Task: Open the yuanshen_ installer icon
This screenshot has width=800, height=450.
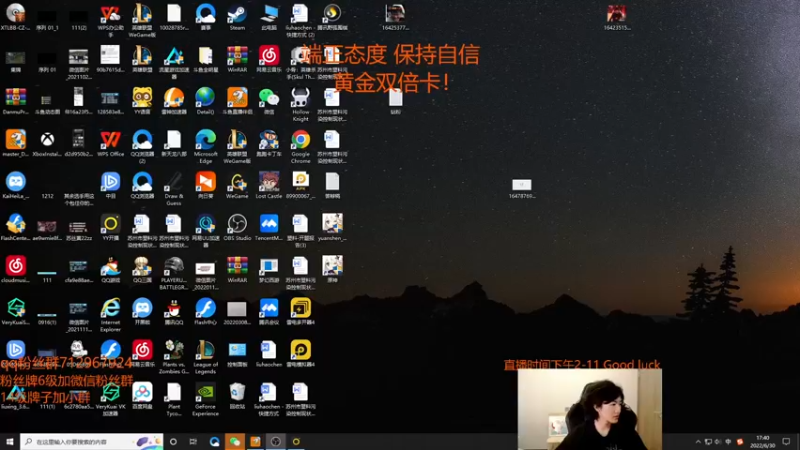Action: tap(332, 228)
